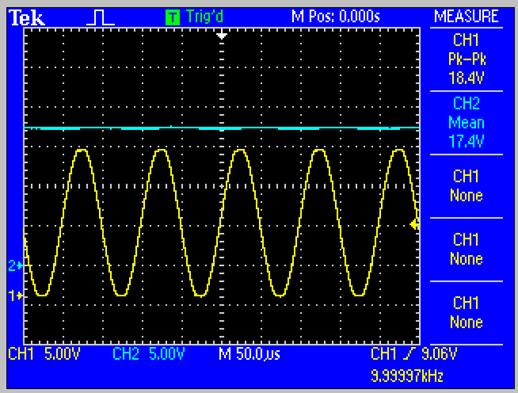The width and height of the screenshot is (518, 393).
Task: Open the MEASURE menu header
Action: [x=466, y=17]
